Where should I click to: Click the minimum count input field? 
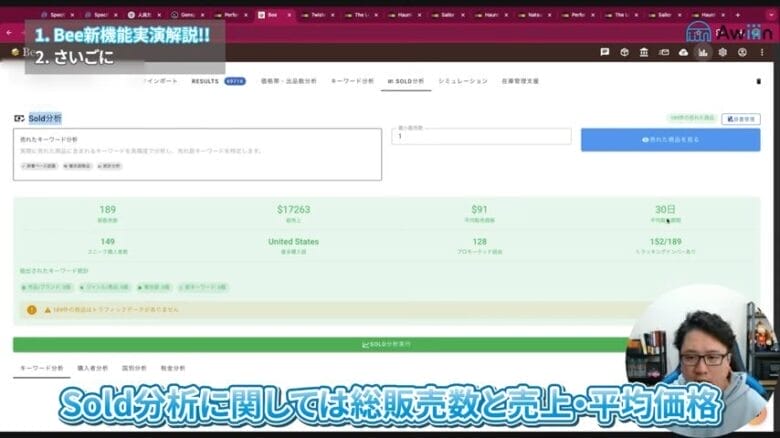(480, 137)
